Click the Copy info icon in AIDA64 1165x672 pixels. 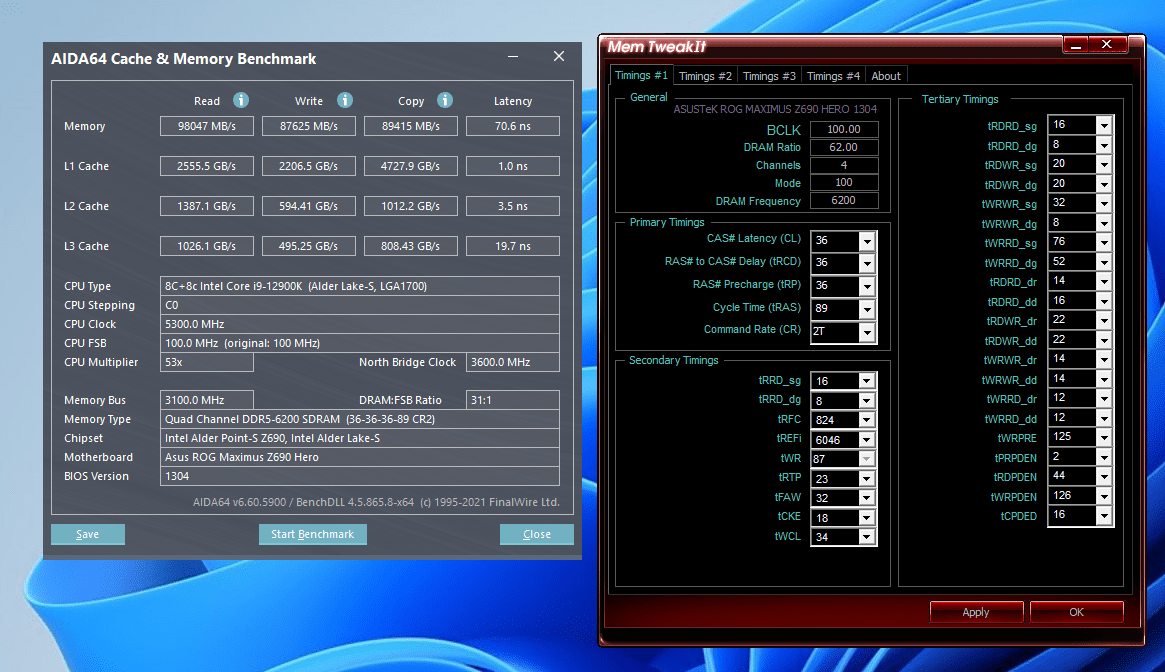pos(445,100)
